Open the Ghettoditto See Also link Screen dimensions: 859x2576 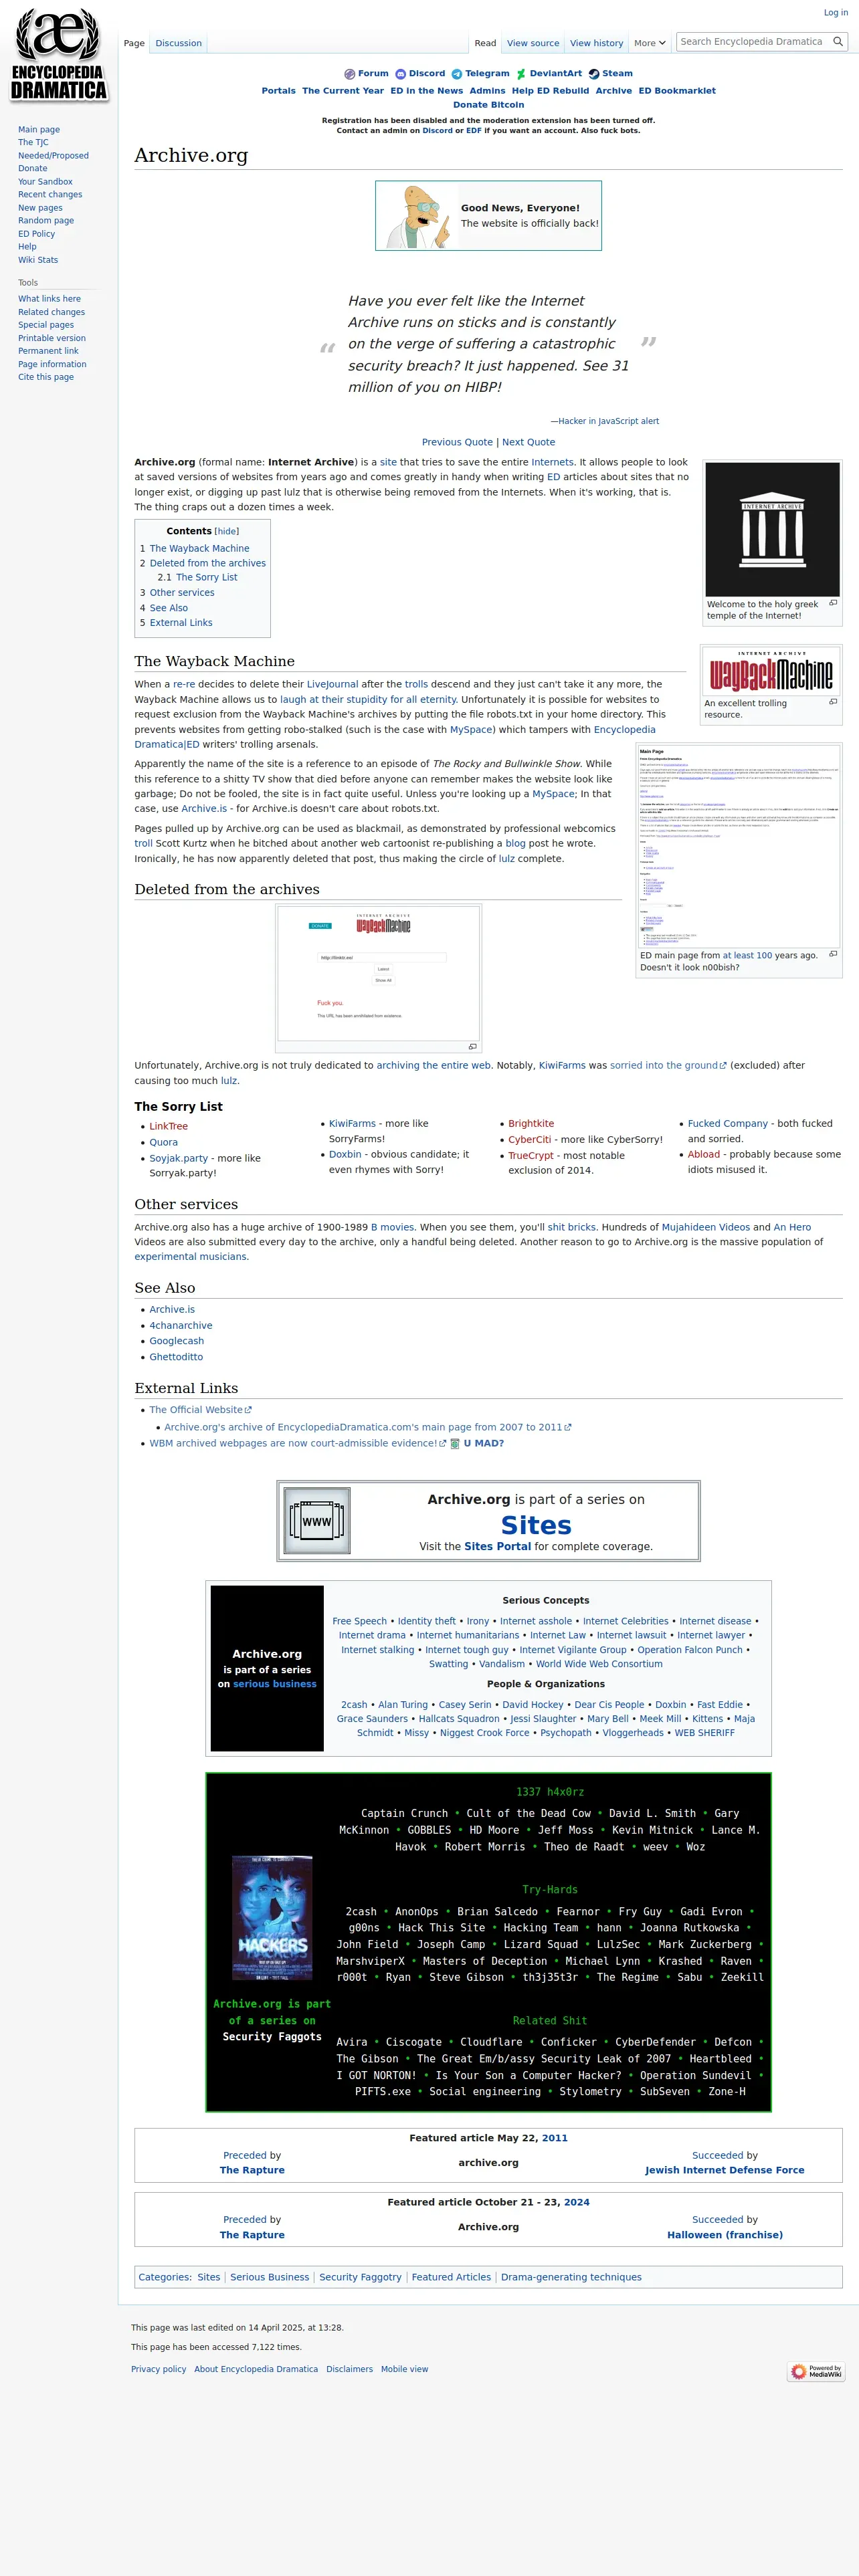tap(176, 1357)
